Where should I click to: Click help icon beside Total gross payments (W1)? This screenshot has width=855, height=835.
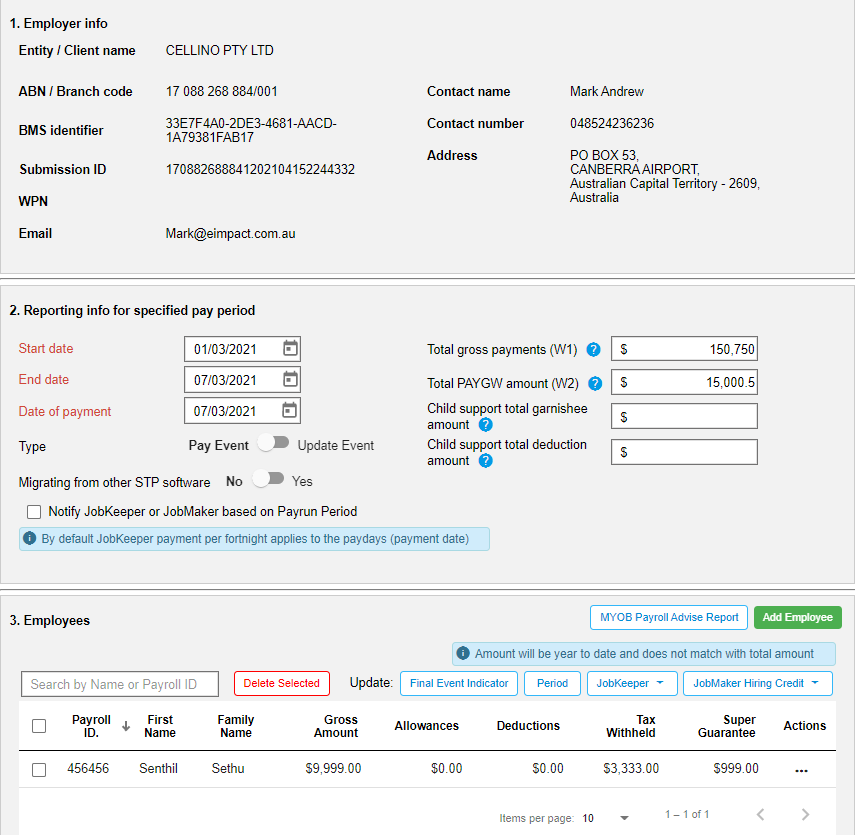593,350
